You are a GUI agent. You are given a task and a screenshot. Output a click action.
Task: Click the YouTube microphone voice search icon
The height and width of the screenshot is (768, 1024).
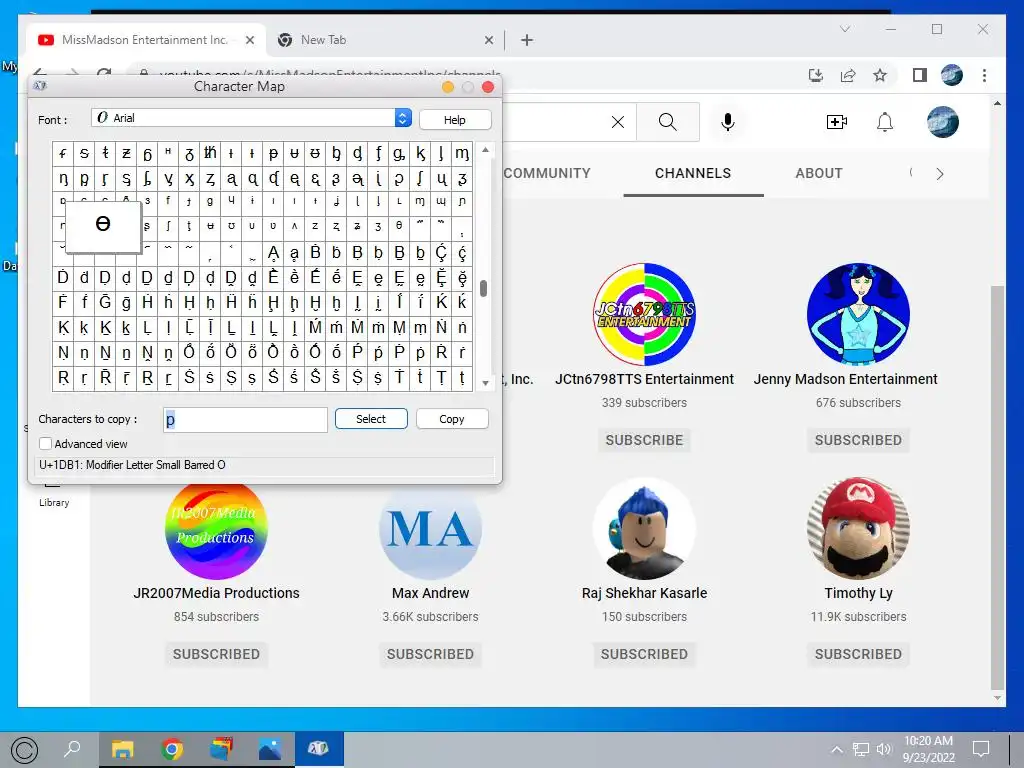[x=728, y=121]
